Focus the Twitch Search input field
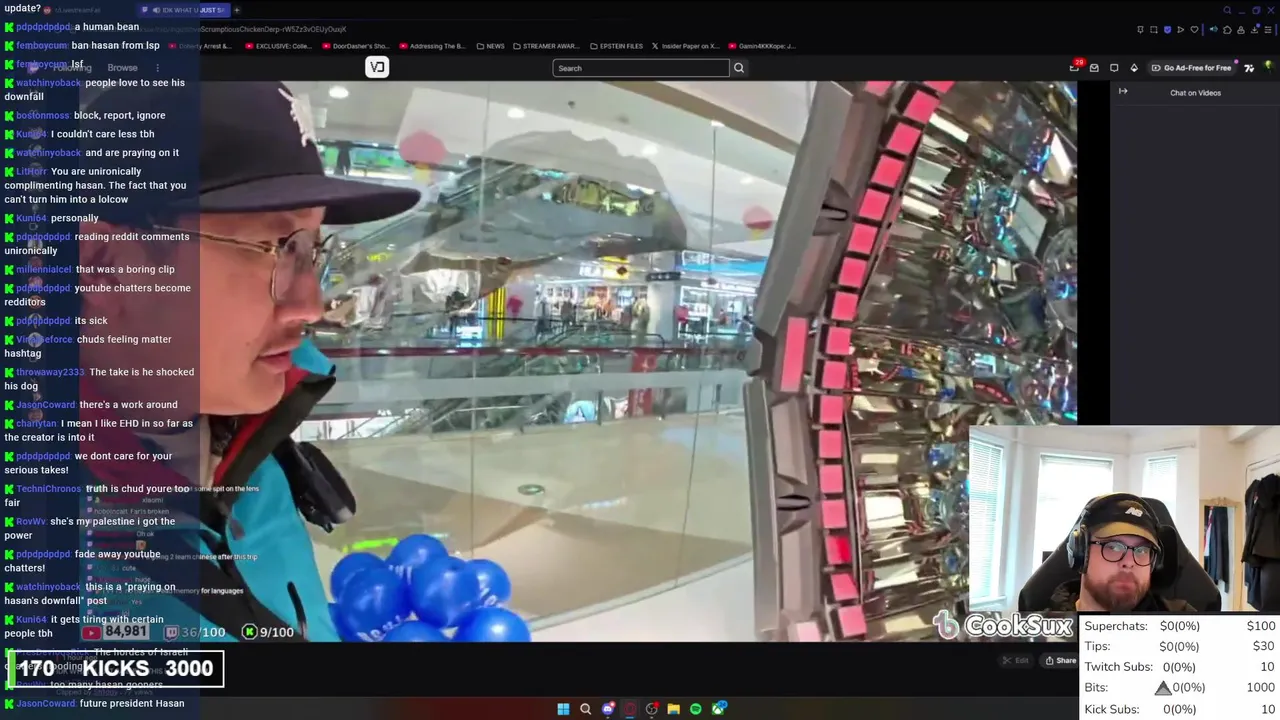The image size is (1280, 720). [641, 68]
